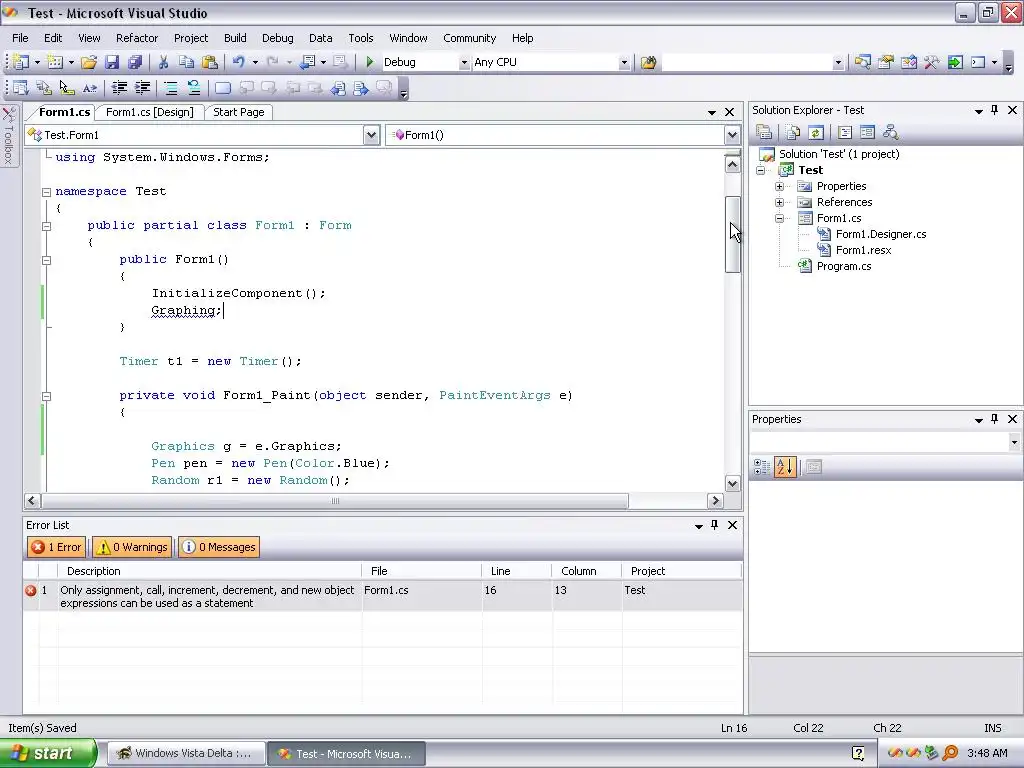
Task: Click View Class Diagram icon in Solution Explorer
Action: (x=890, y=133)
